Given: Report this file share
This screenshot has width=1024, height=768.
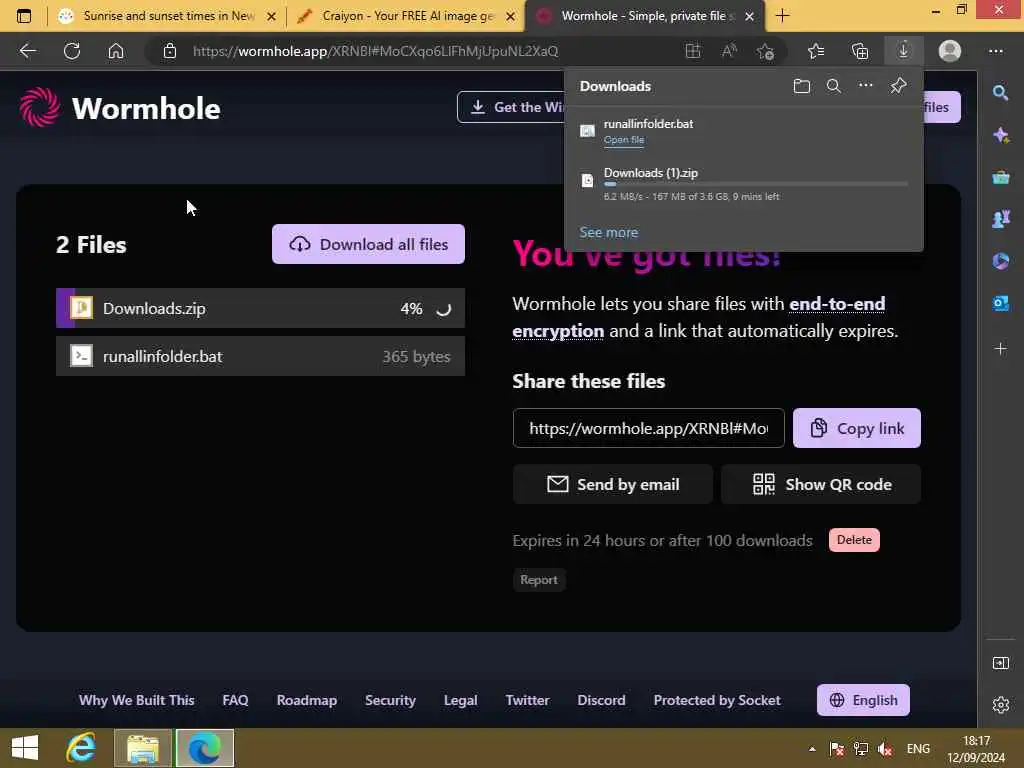Looking at the screenshot, I should tap(539, 580).
